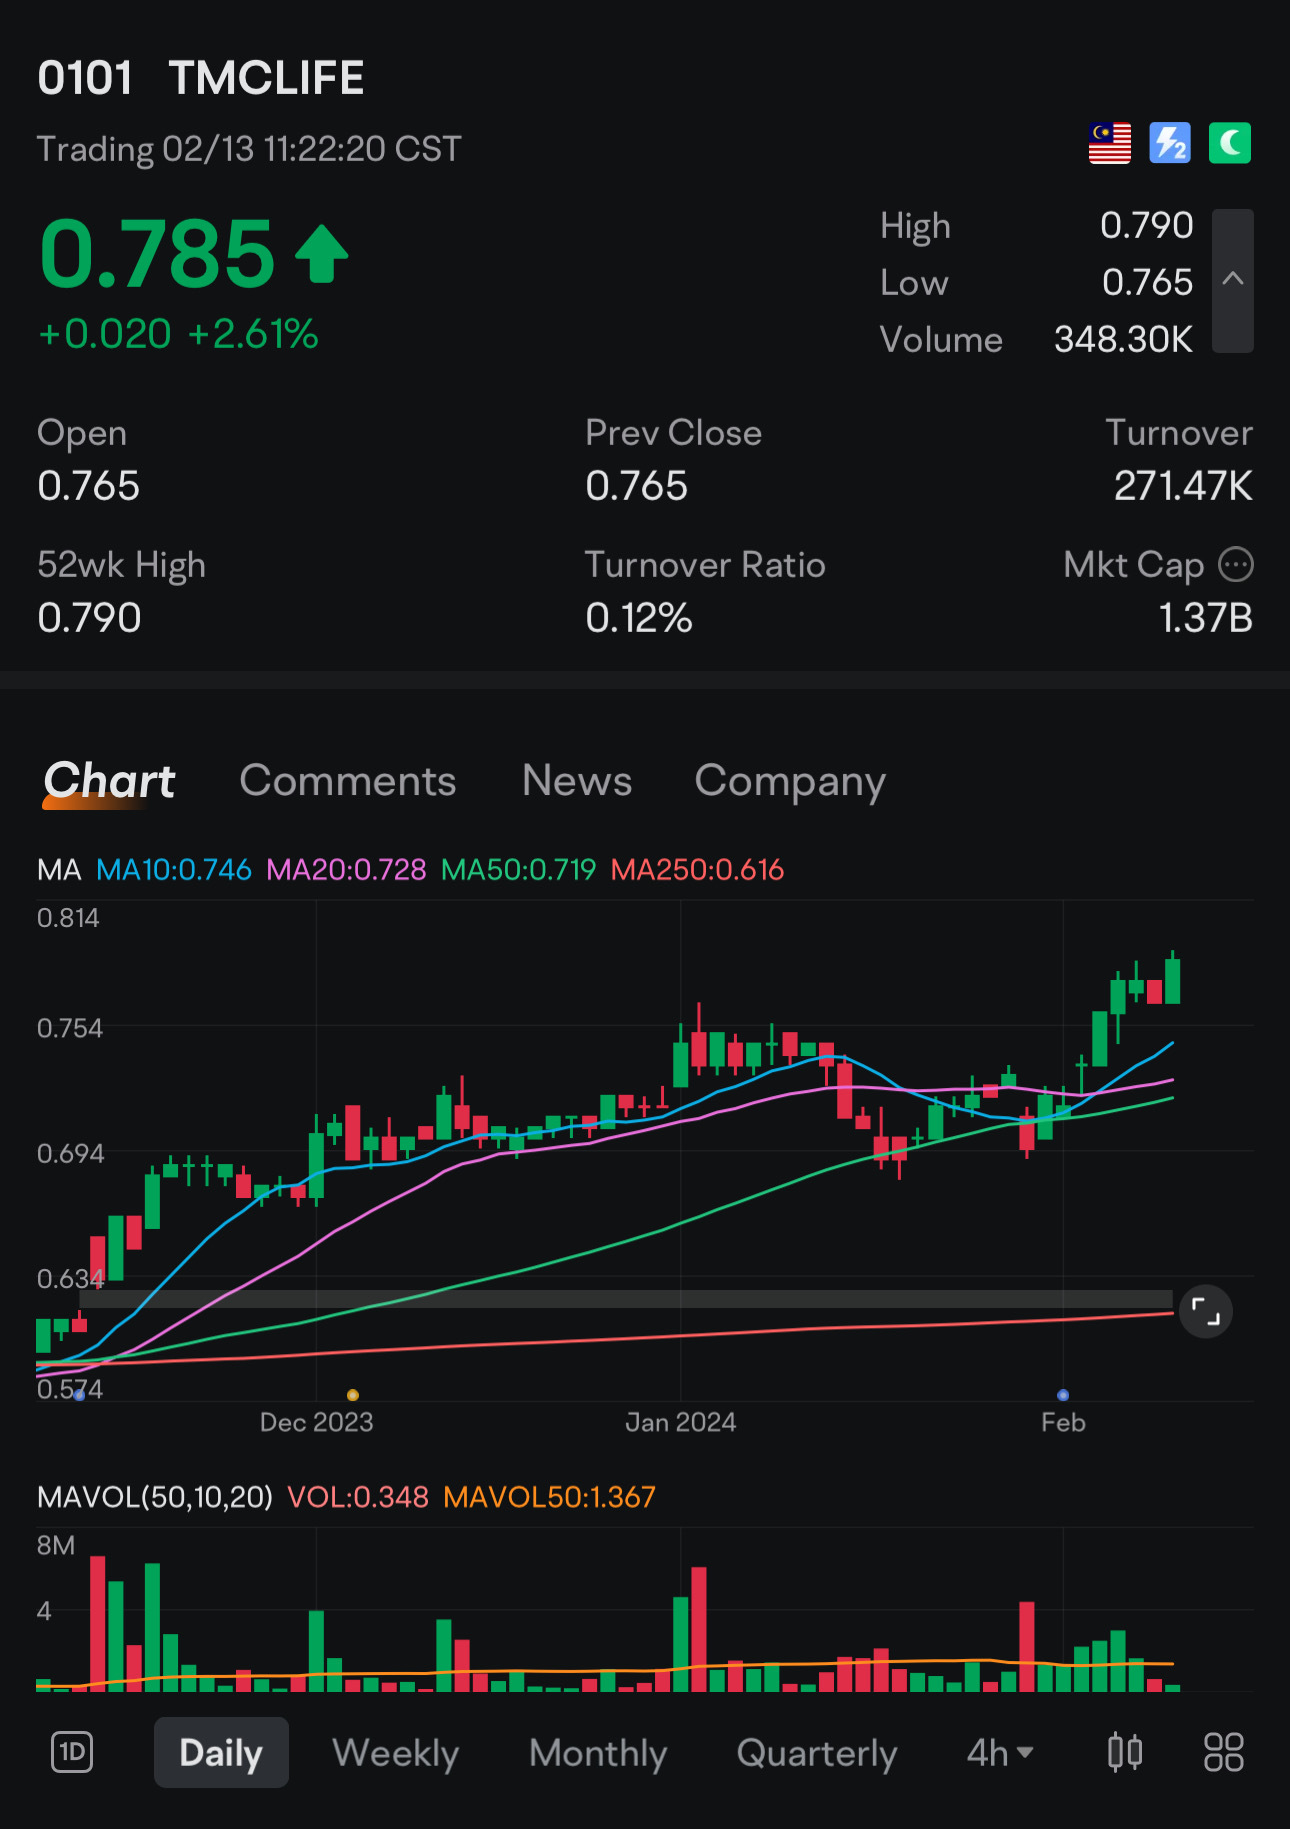The image size is (1290, 1829).
Task: Tap the Malaysia flag market icon
Action: (1110, 143)
